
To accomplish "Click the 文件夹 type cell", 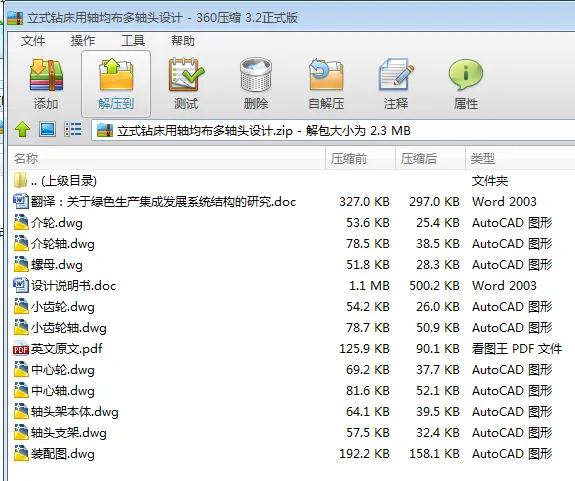I will click(x=490, y=181).
